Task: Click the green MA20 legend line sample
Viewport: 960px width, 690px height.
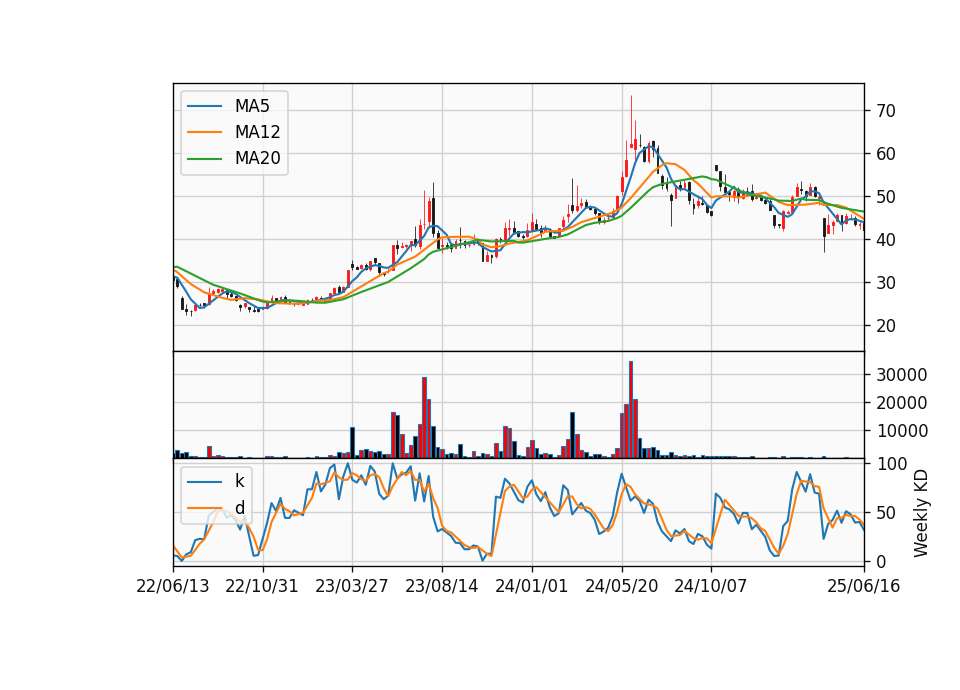Action: [x=204, y=159]
